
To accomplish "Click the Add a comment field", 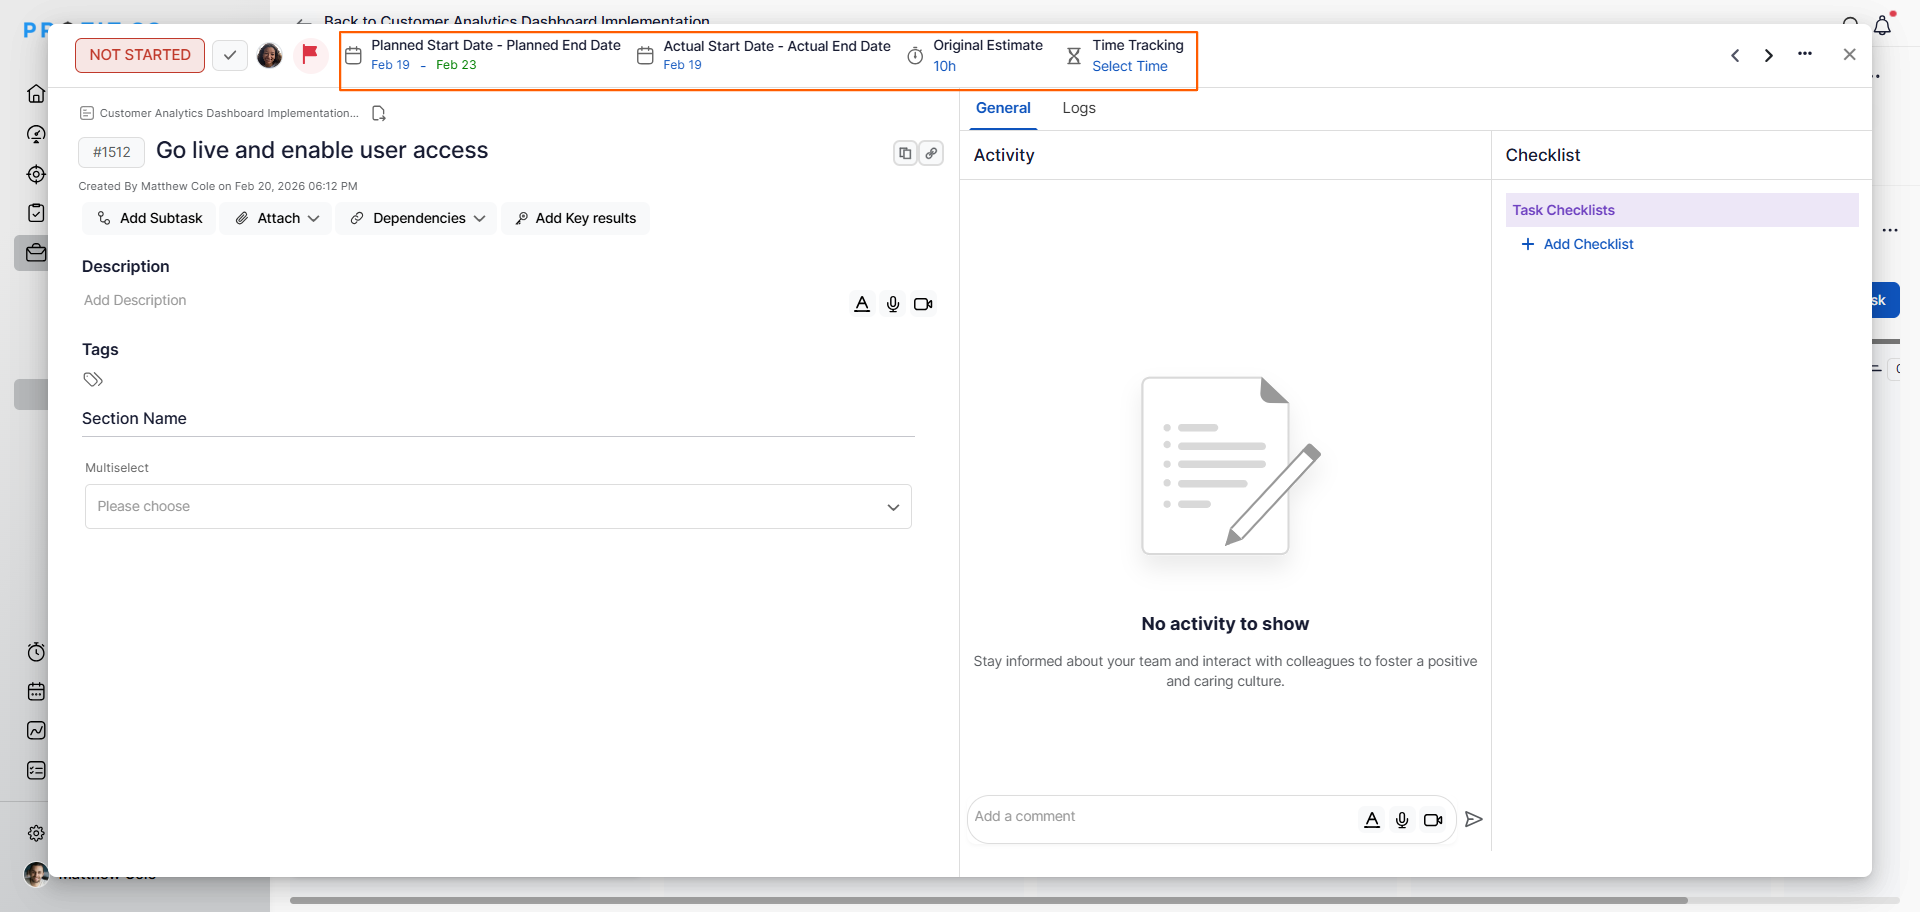I will pyautogui.click(x=1160, y=817).
